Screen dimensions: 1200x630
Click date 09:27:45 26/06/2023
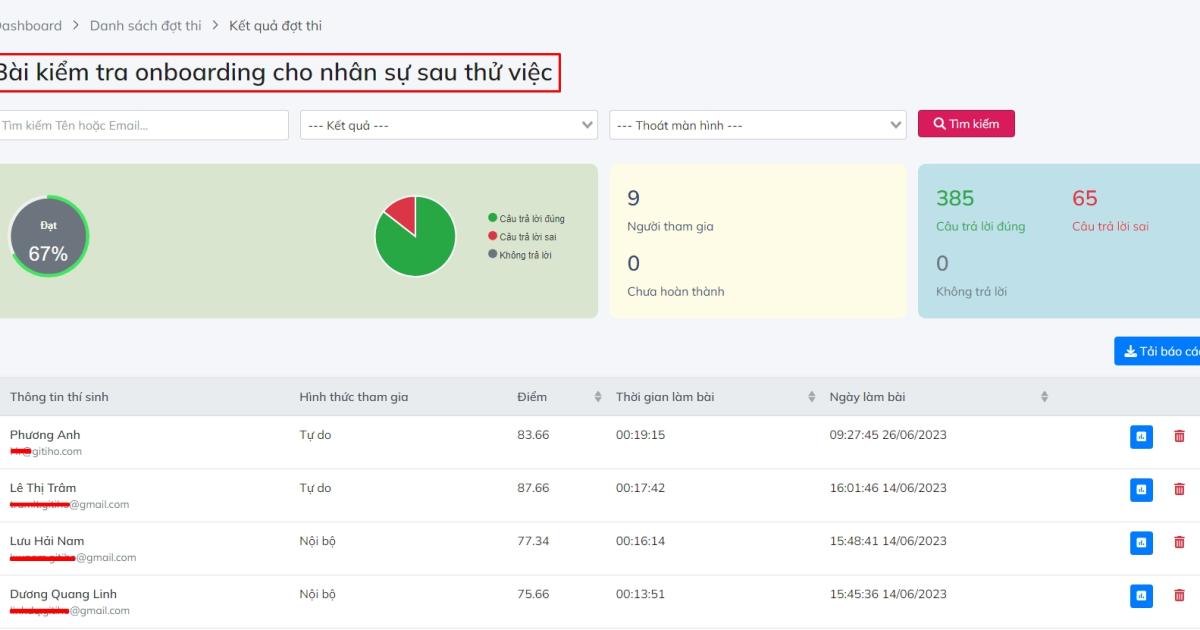(x=888, y=435)
